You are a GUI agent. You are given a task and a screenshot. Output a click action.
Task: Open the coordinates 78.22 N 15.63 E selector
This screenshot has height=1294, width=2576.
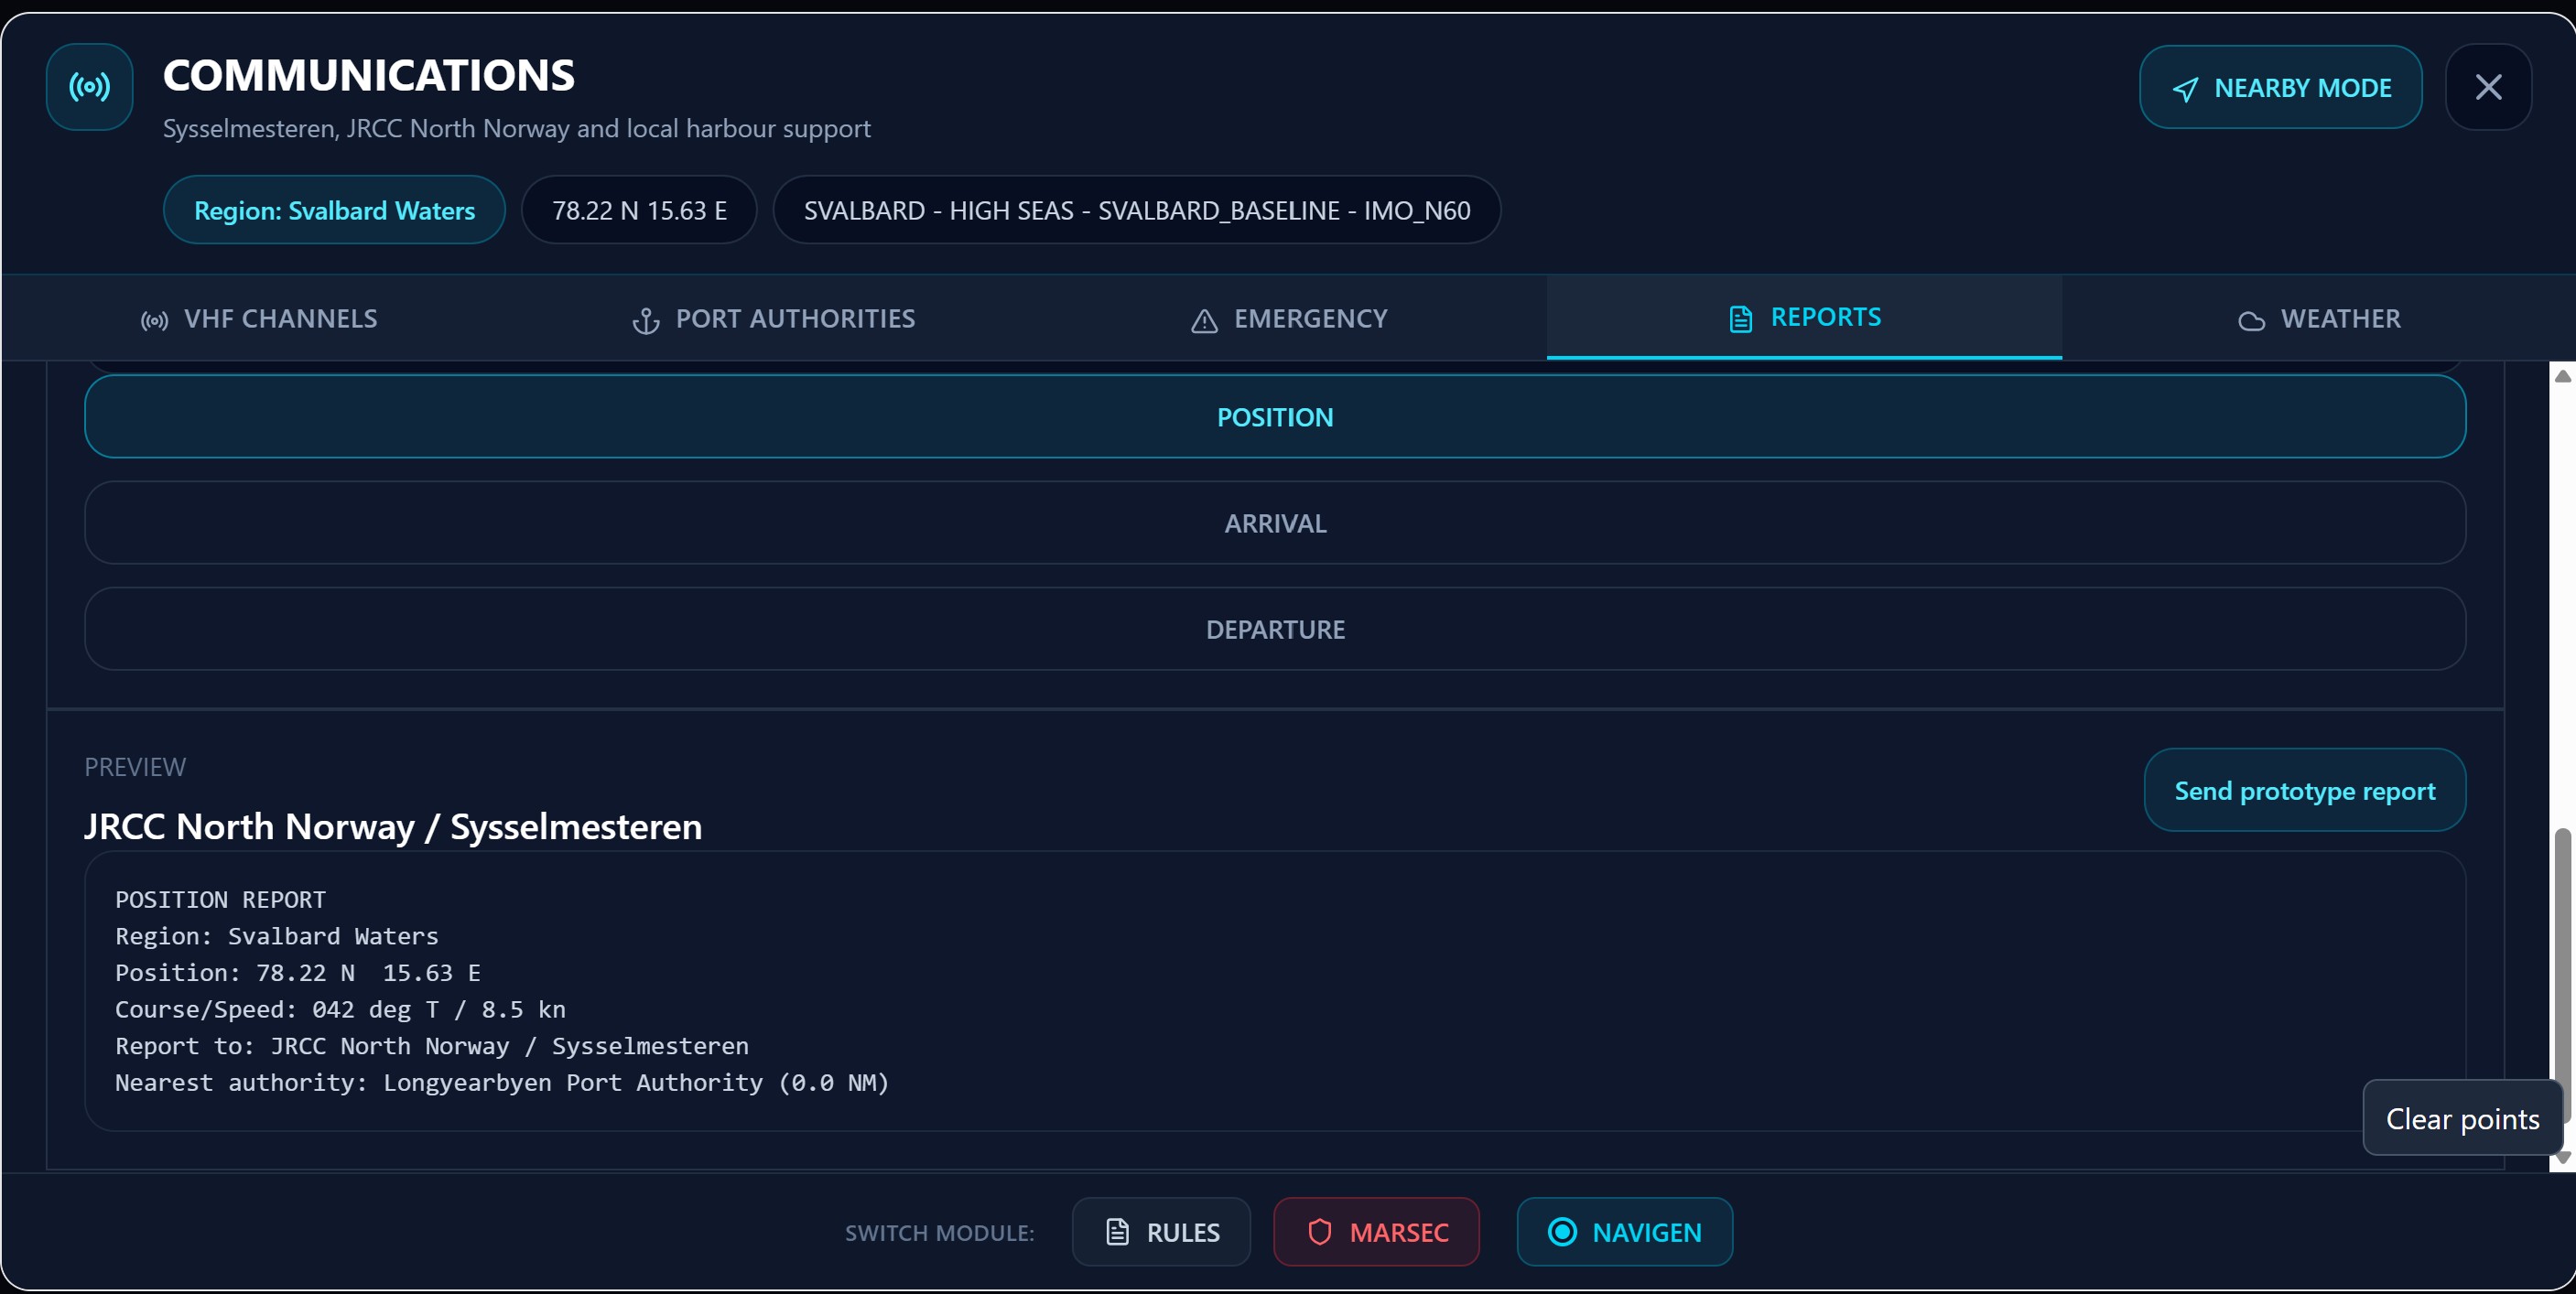639,210
